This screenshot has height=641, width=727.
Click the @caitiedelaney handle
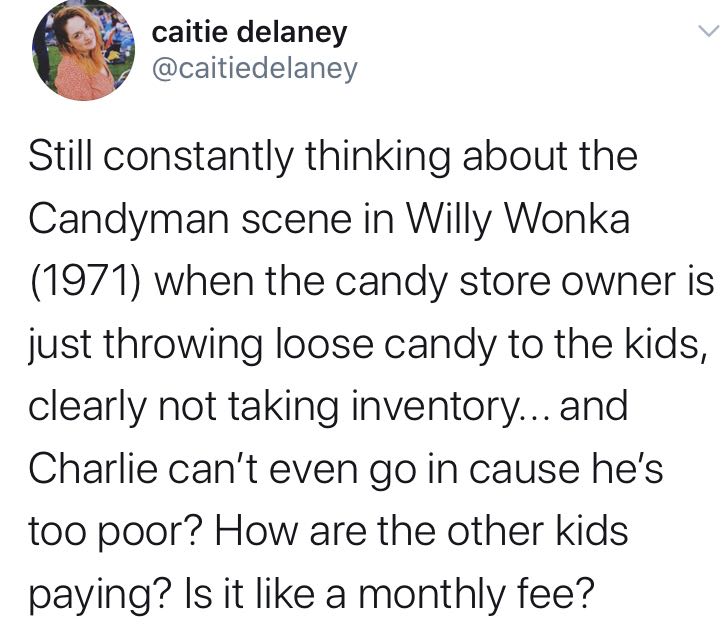254,68
